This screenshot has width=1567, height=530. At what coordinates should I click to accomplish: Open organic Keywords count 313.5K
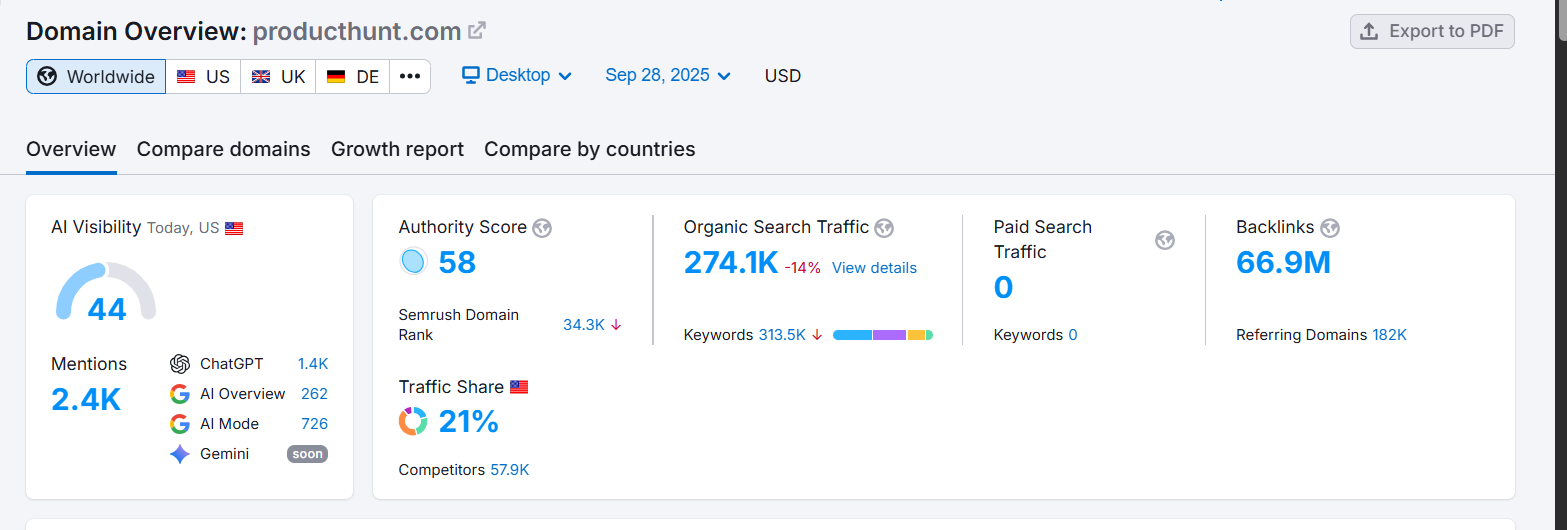point(782,335)
